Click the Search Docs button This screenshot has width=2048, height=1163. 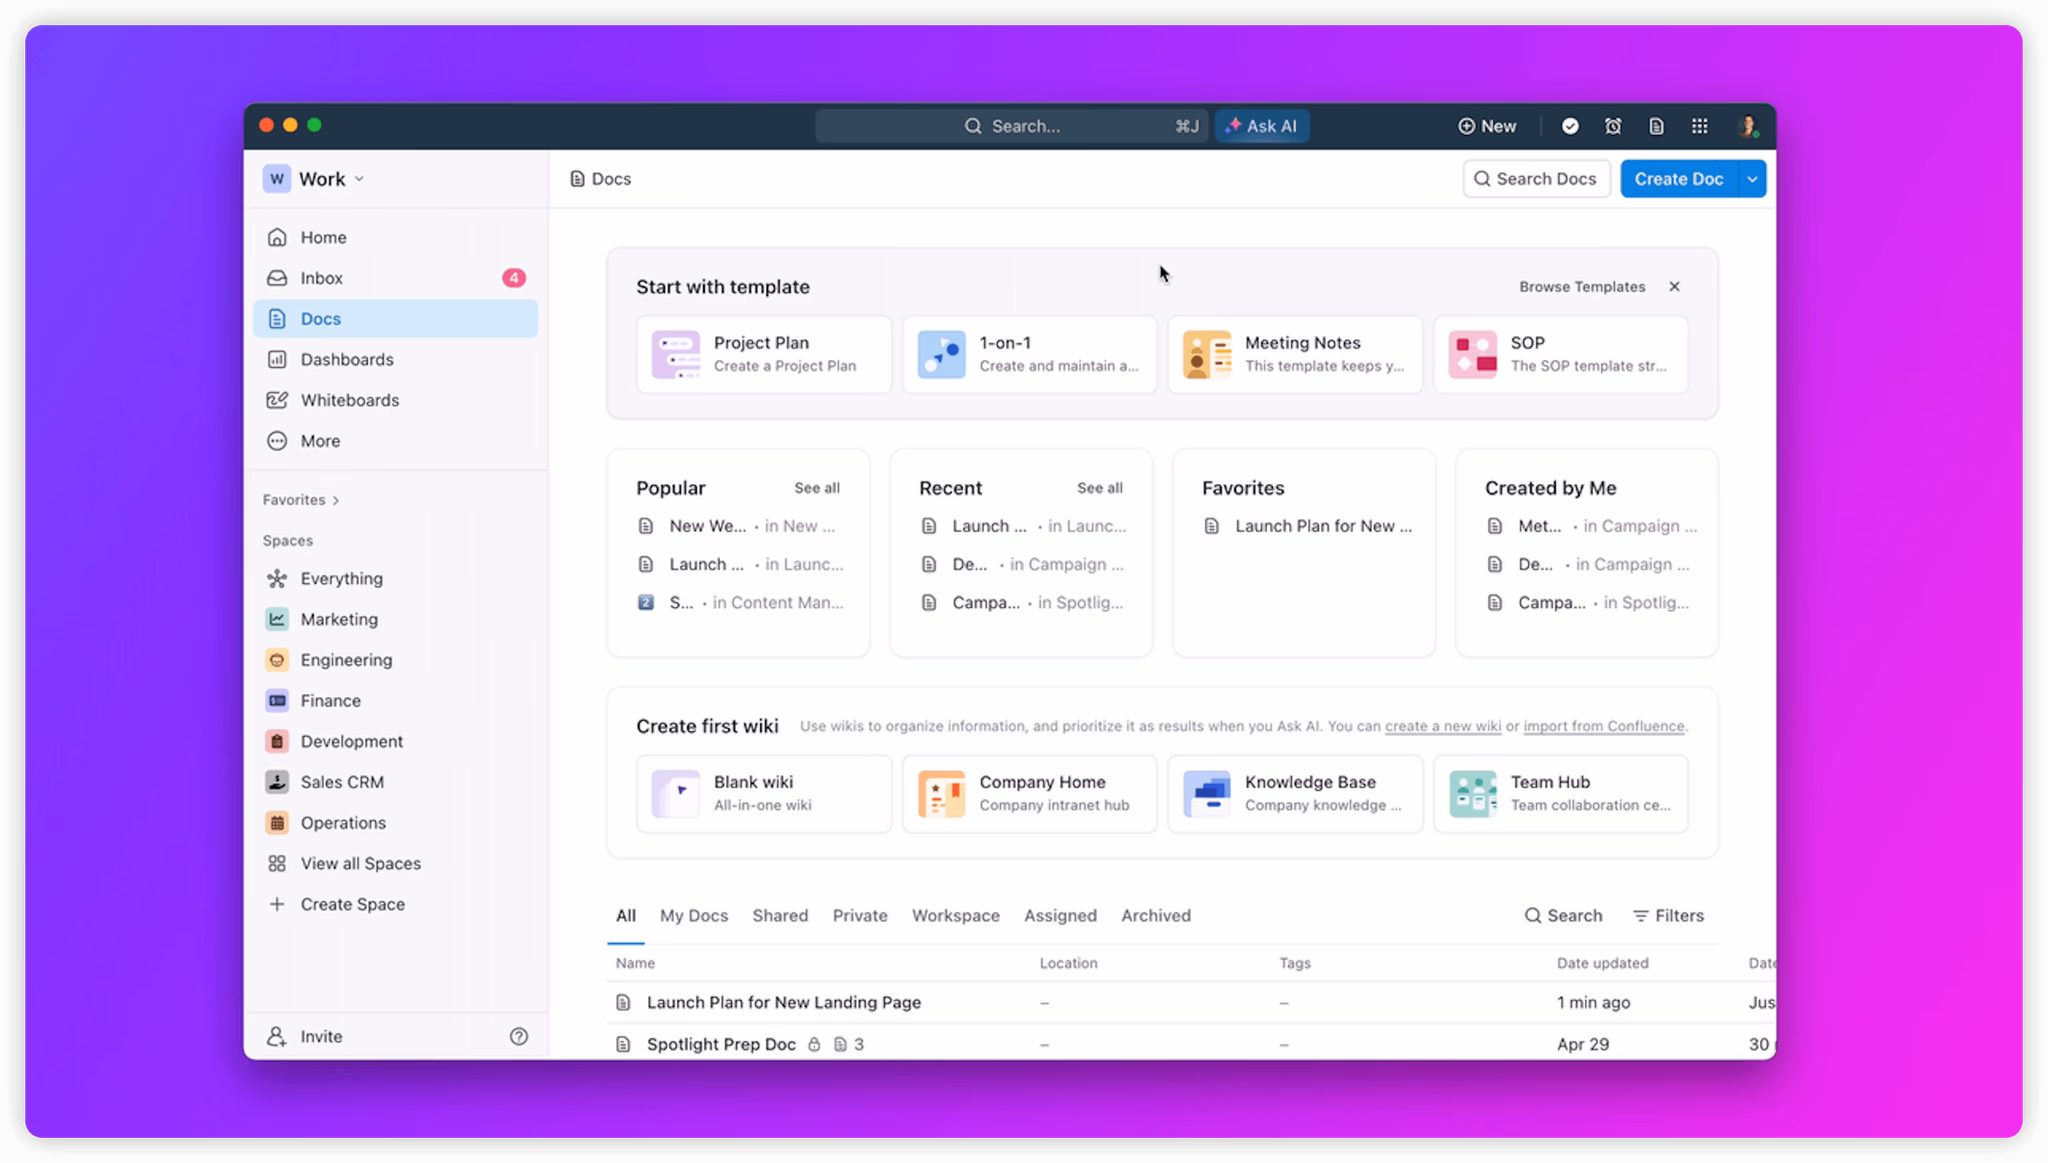[x=1536, y=179]
